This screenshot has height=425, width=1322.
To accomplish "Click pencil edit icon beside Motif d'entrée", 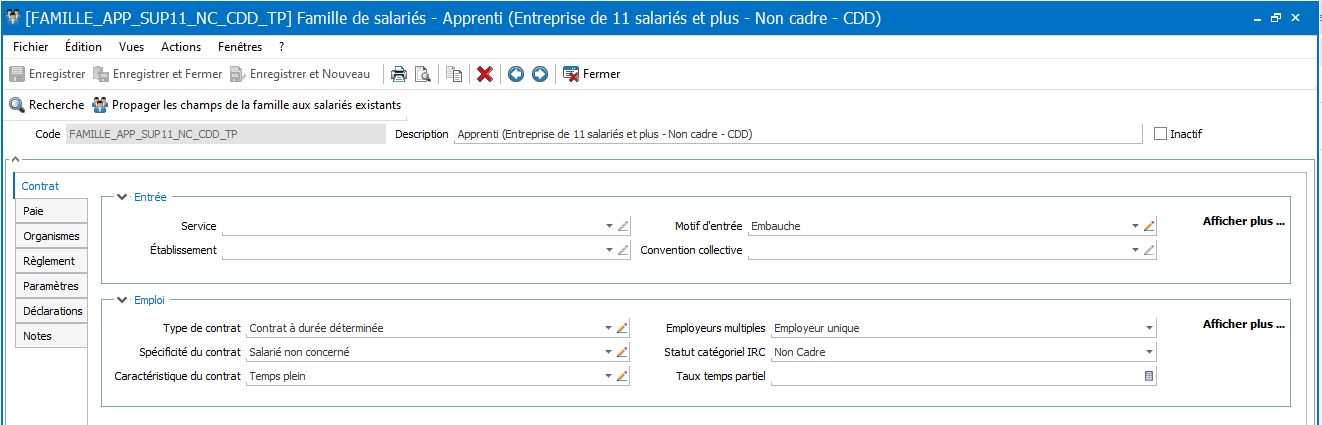I will [1149, 226].
